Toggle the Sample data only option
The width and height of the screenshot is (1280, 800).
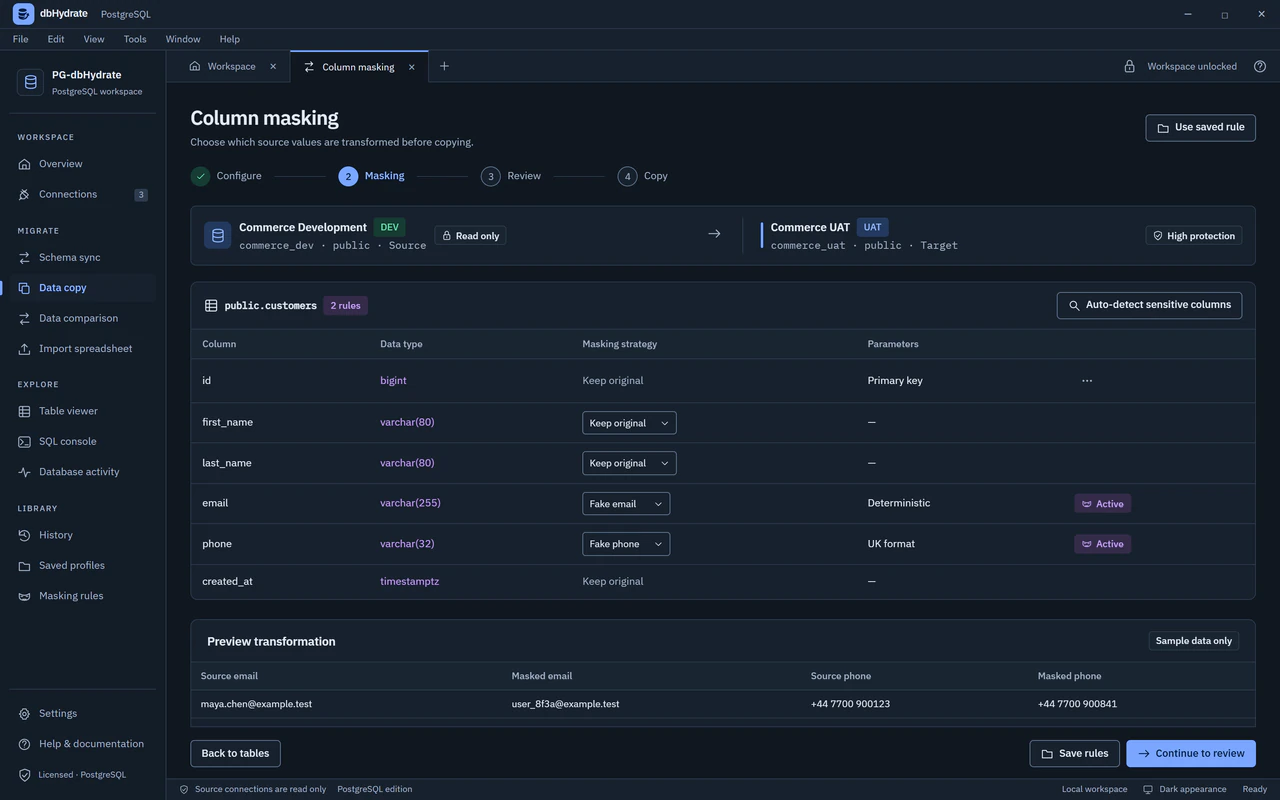tap(1194, 641)
